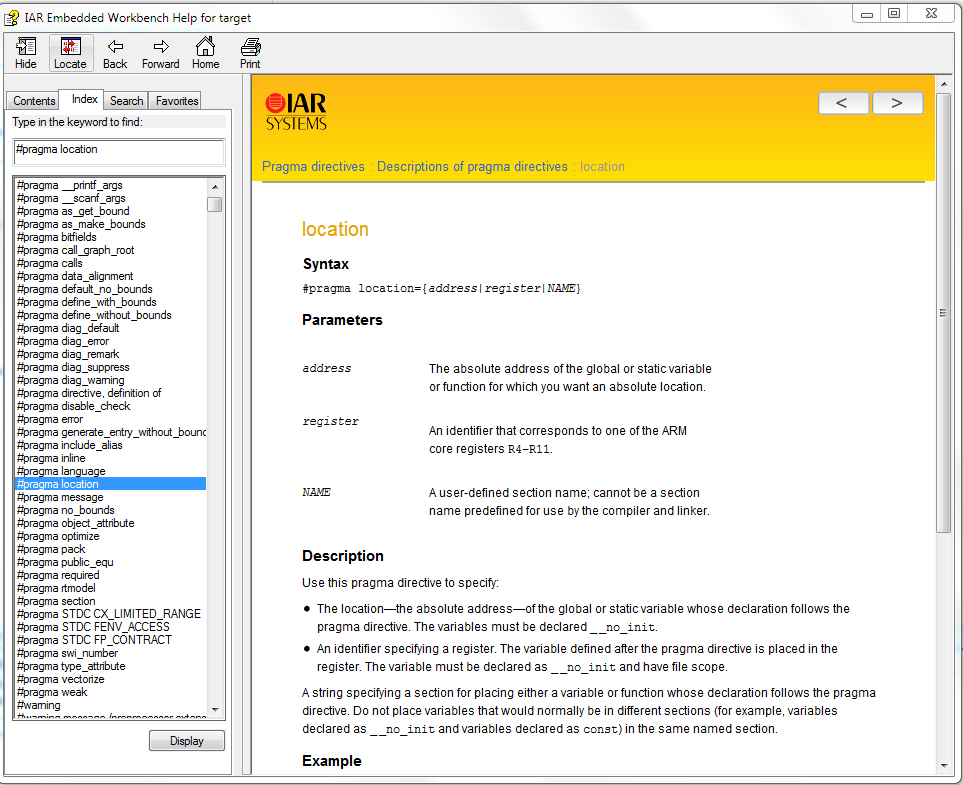Select '#pragma language' entry

point(61,471)
